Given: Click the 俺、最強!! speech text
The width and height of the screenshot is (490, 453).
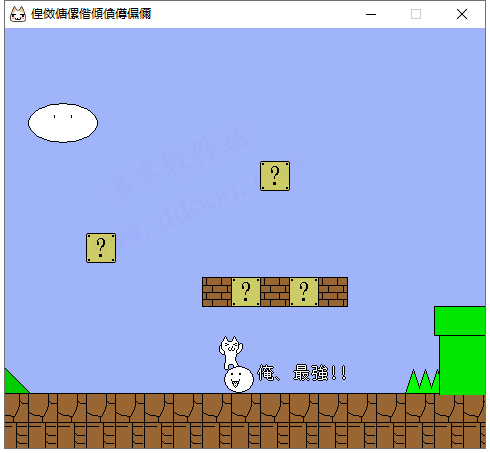Looking at the screenshot, I should (x=302, y=373).
